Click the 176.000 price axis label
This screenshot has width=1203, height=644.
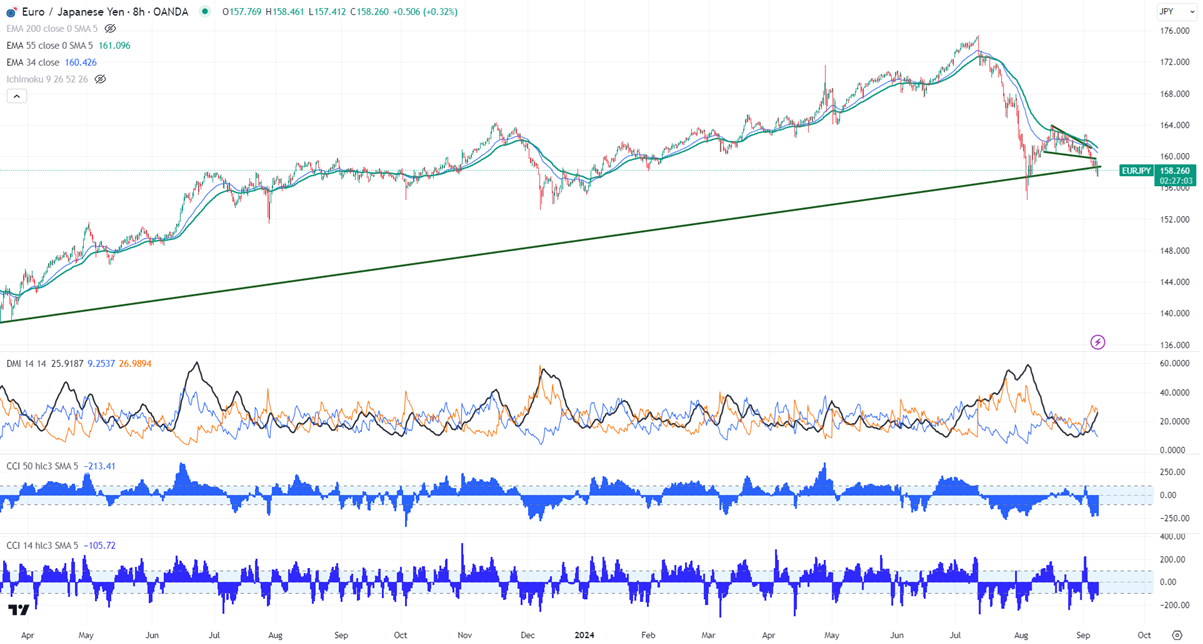(x=1174, y=31)
